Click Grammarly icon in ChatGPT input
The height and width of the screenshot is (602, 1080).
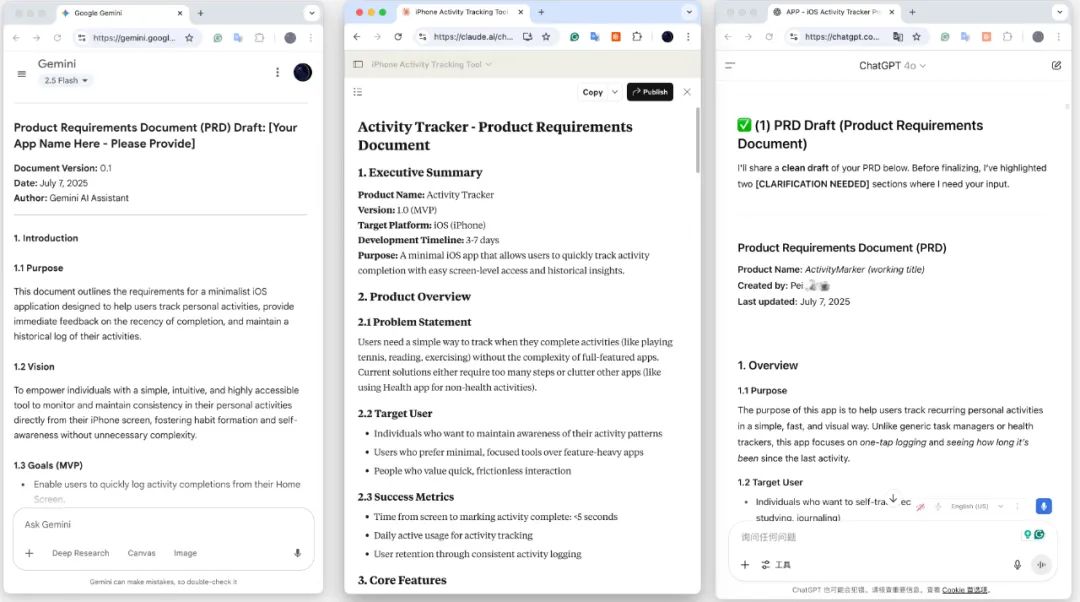pos(1039,534)
